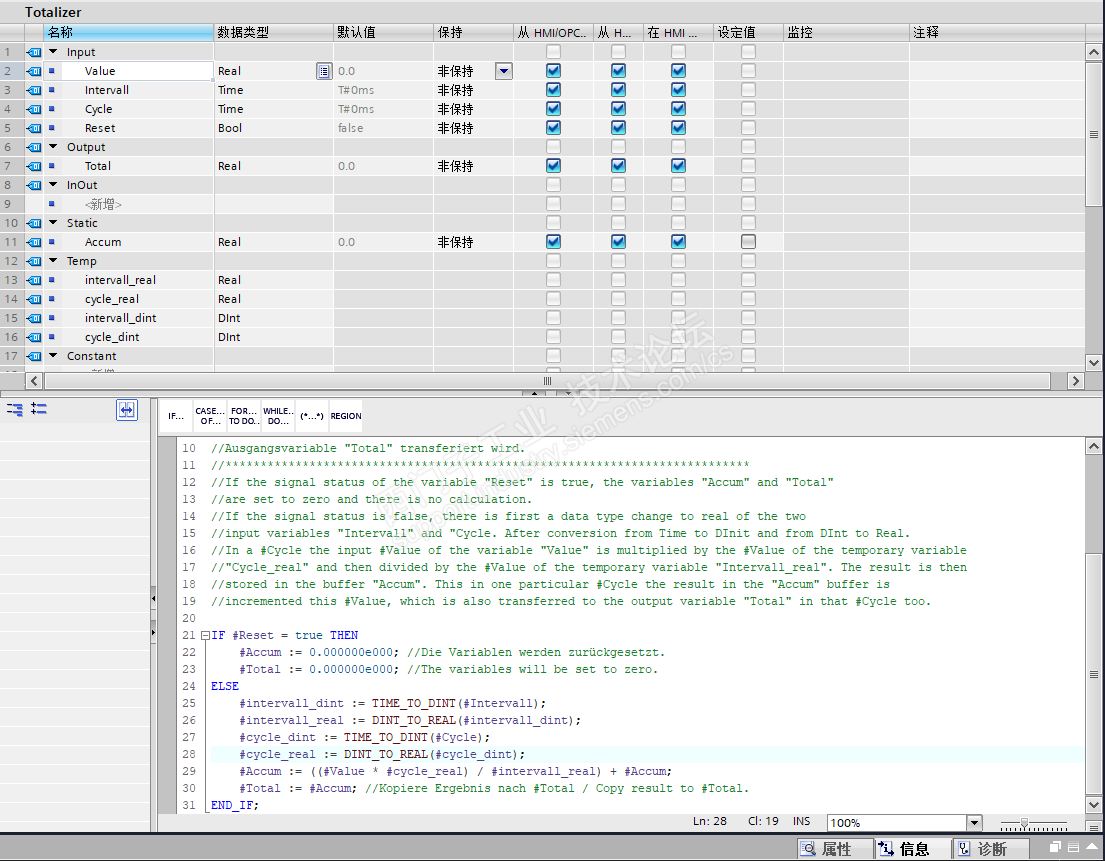Insert IF statement template from toolbar
This screenshot has height=861, width=1105.
point(176,416)
